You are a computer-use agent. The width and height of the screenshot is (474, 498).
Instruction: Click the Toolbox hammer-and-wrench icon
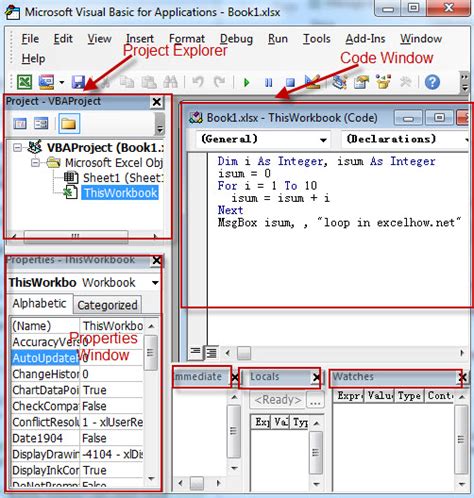click(405, 82)
